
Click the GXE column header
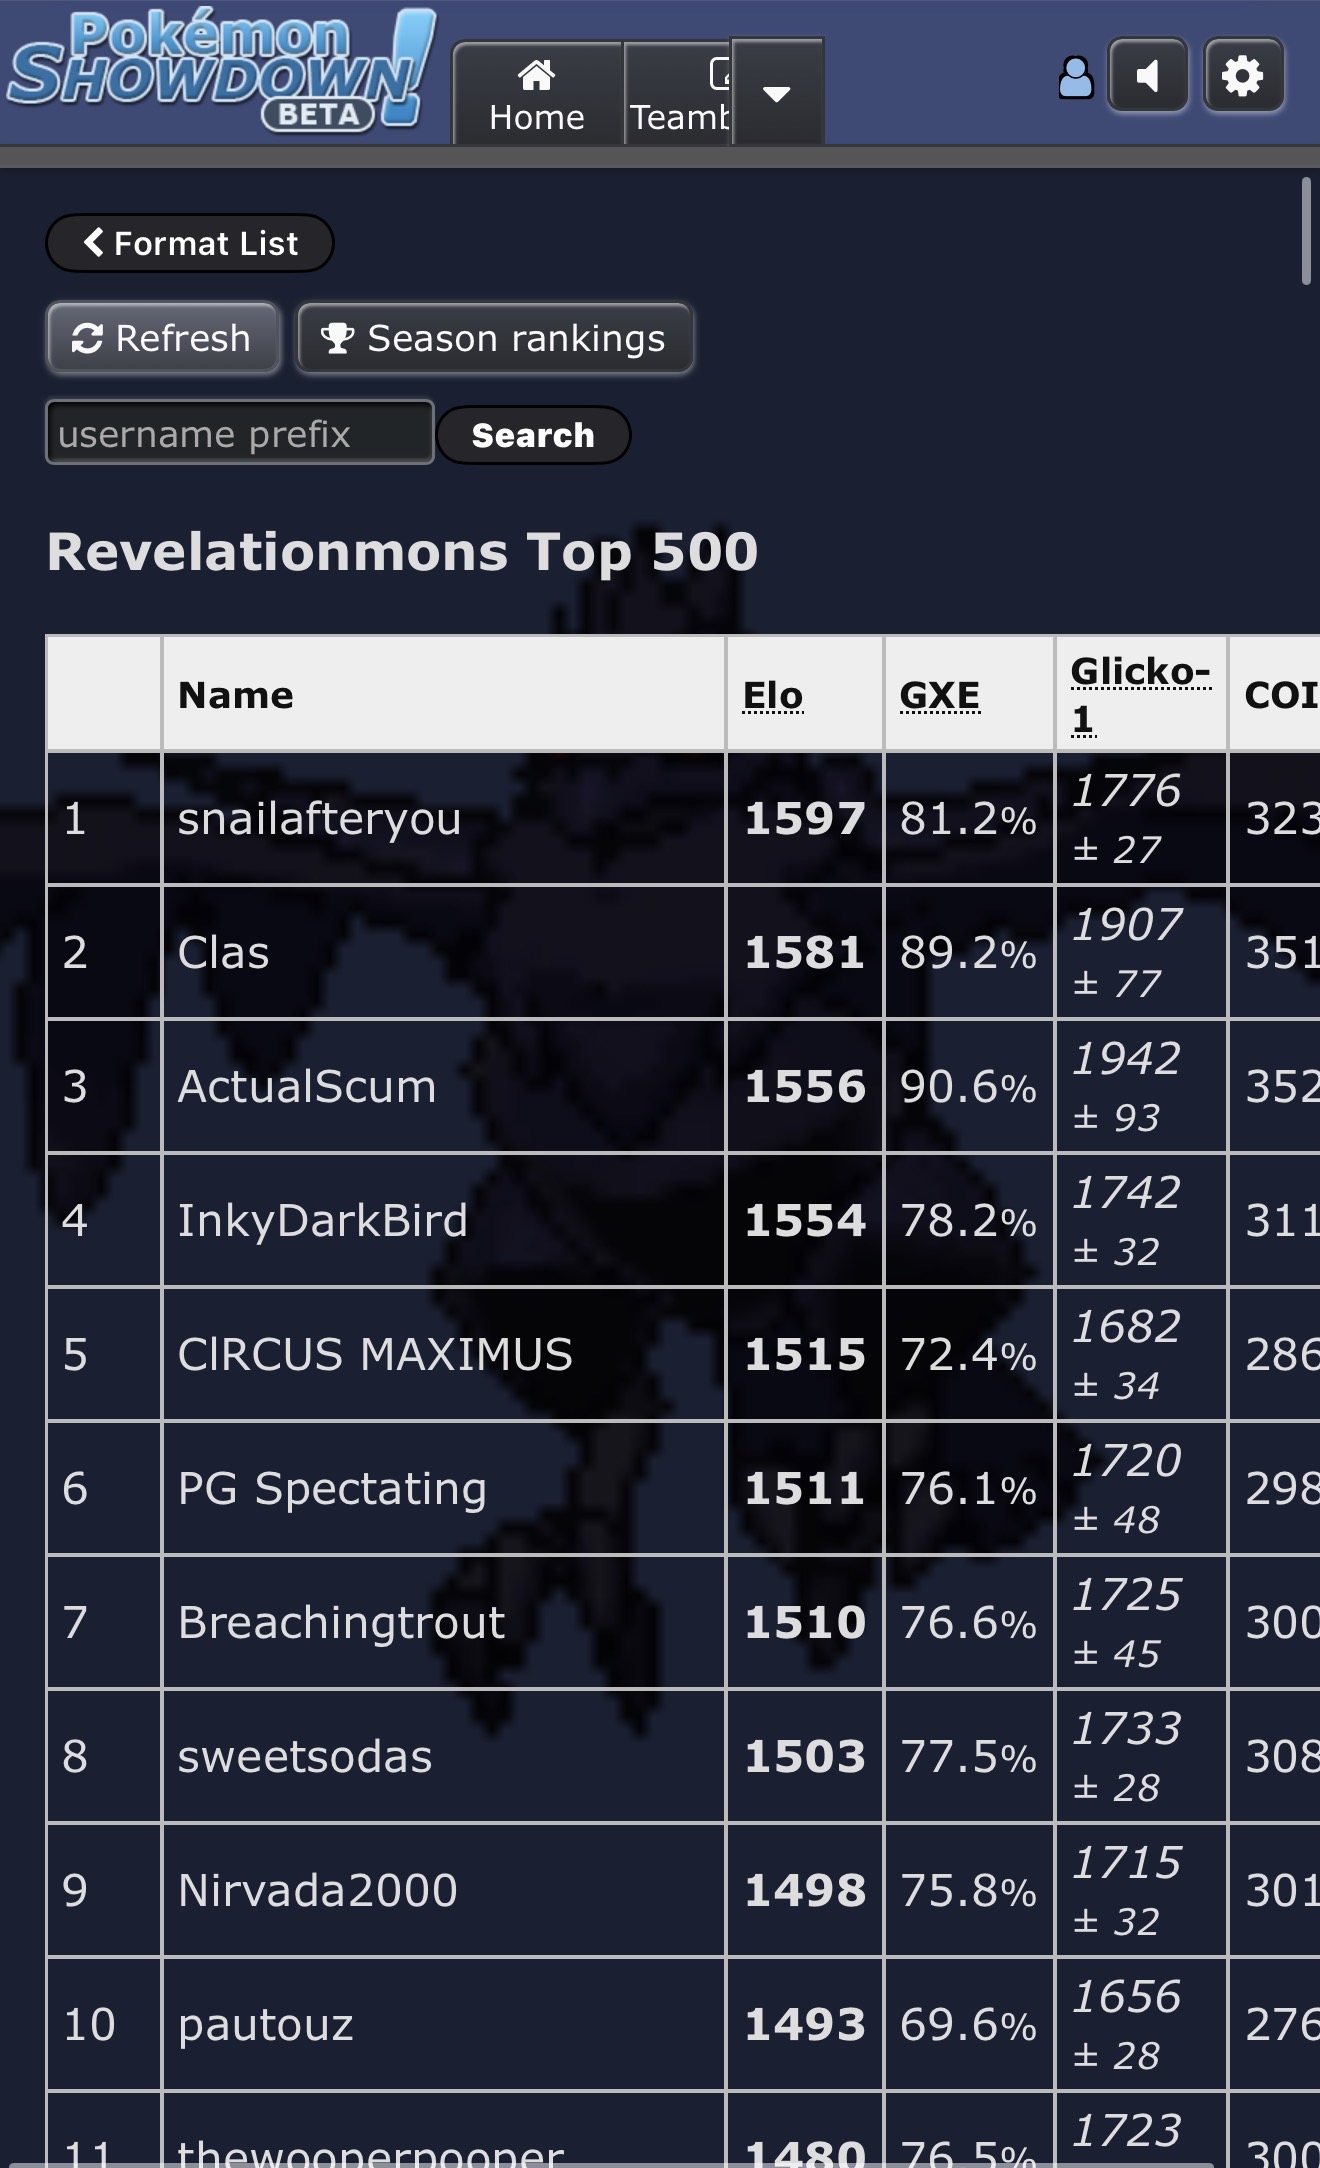click(940, 695)
